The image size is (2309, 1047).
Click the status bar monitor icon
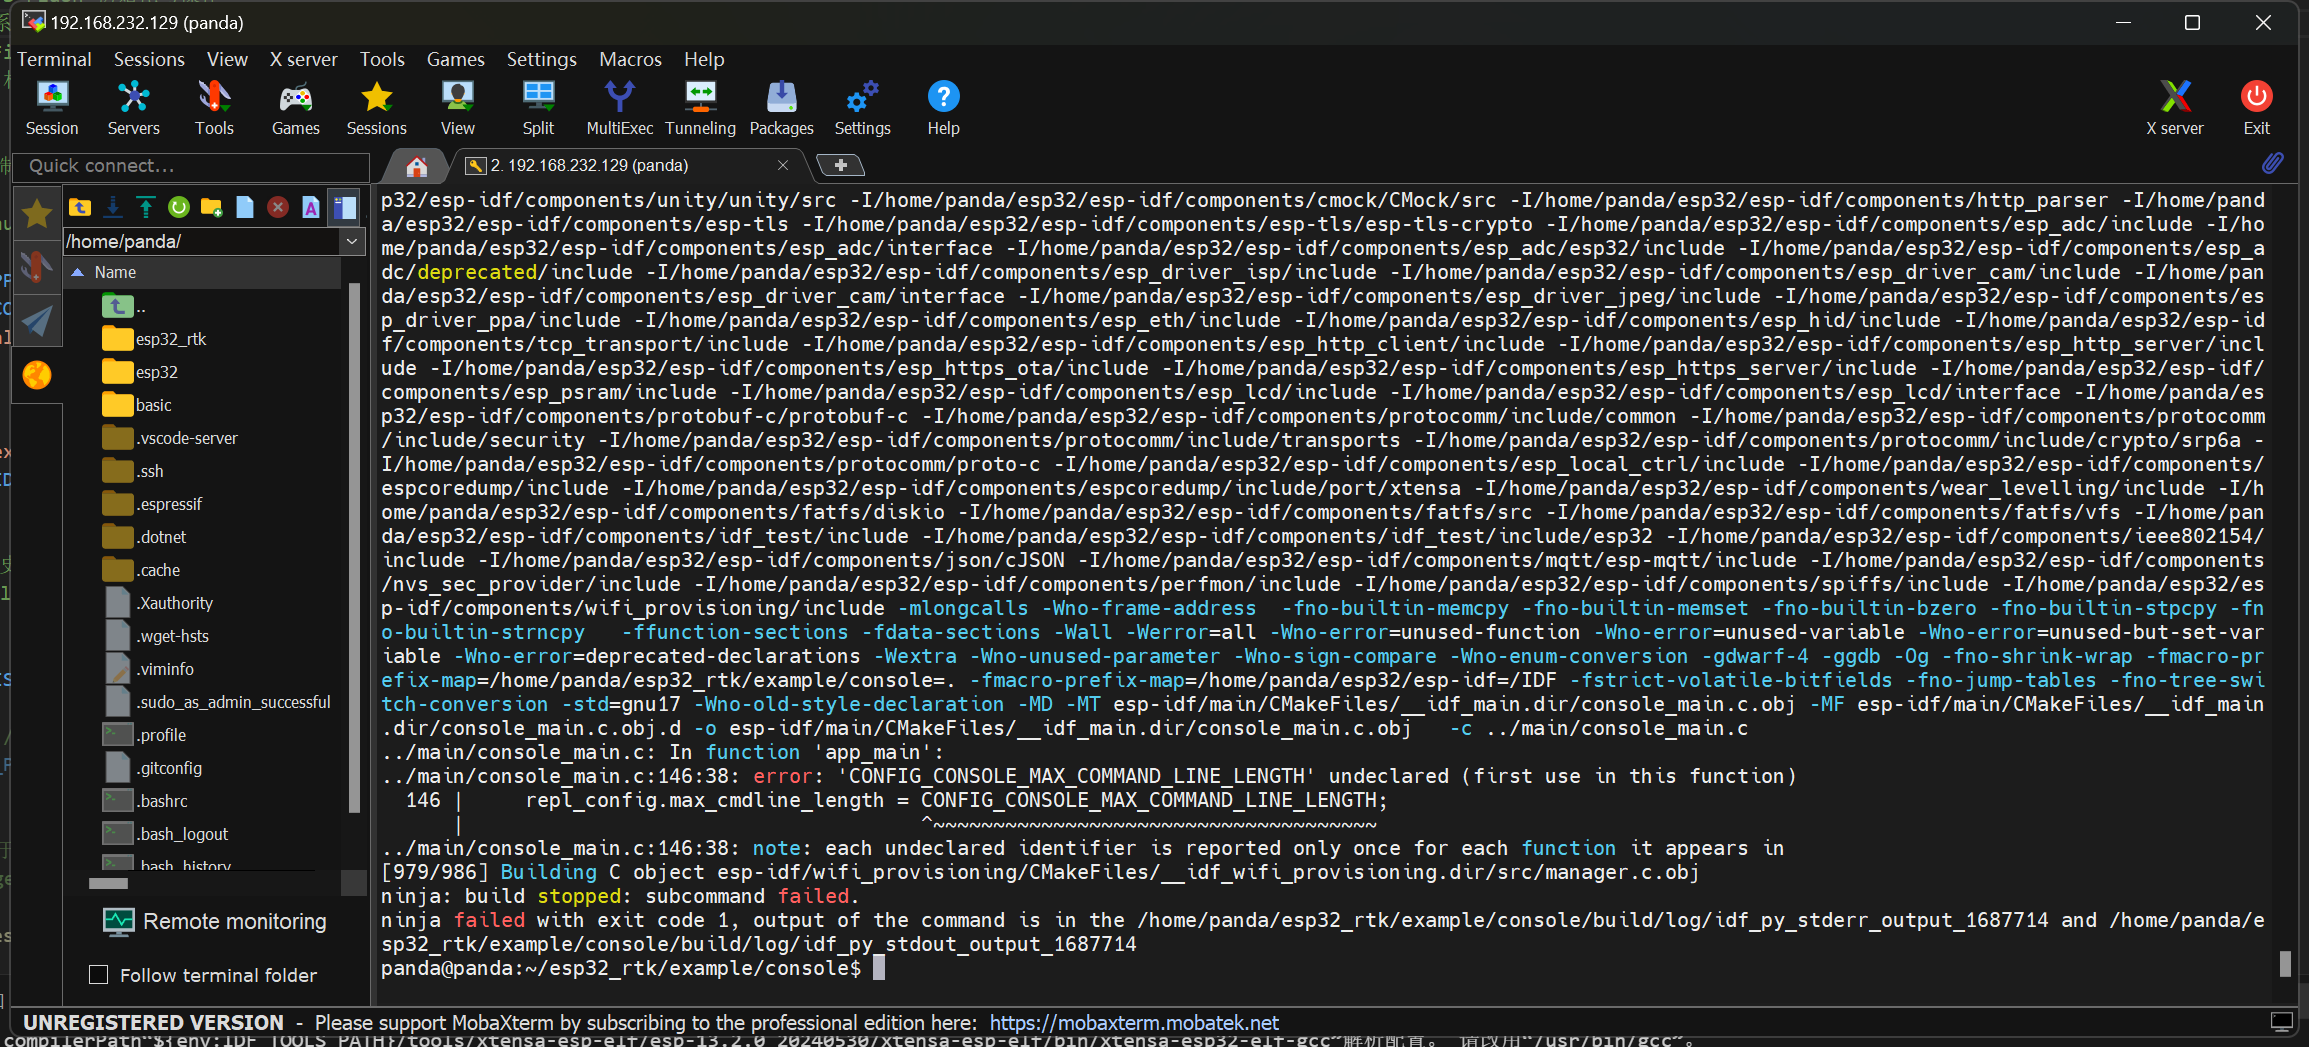[2281, 1022]
